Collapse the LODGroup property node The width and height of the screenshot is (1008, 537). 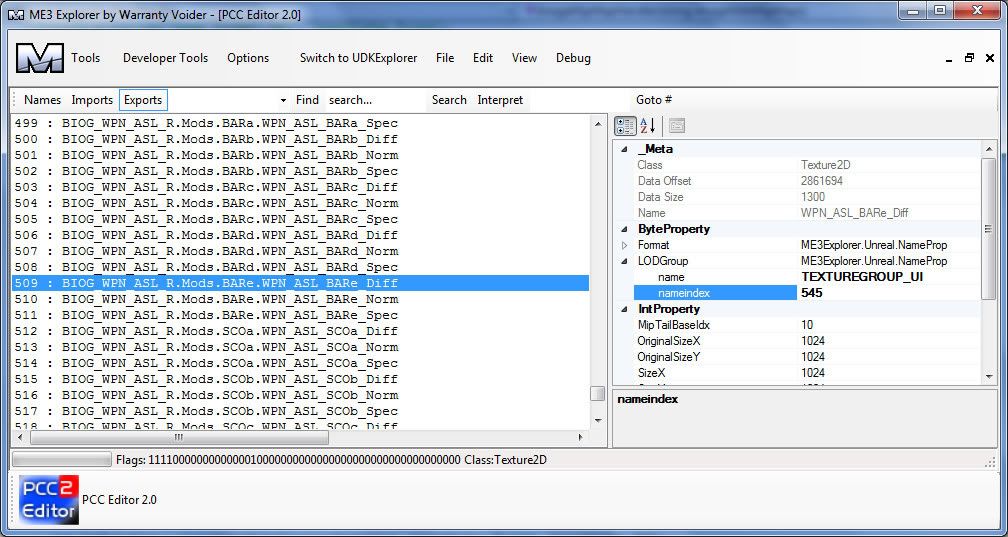624,261
